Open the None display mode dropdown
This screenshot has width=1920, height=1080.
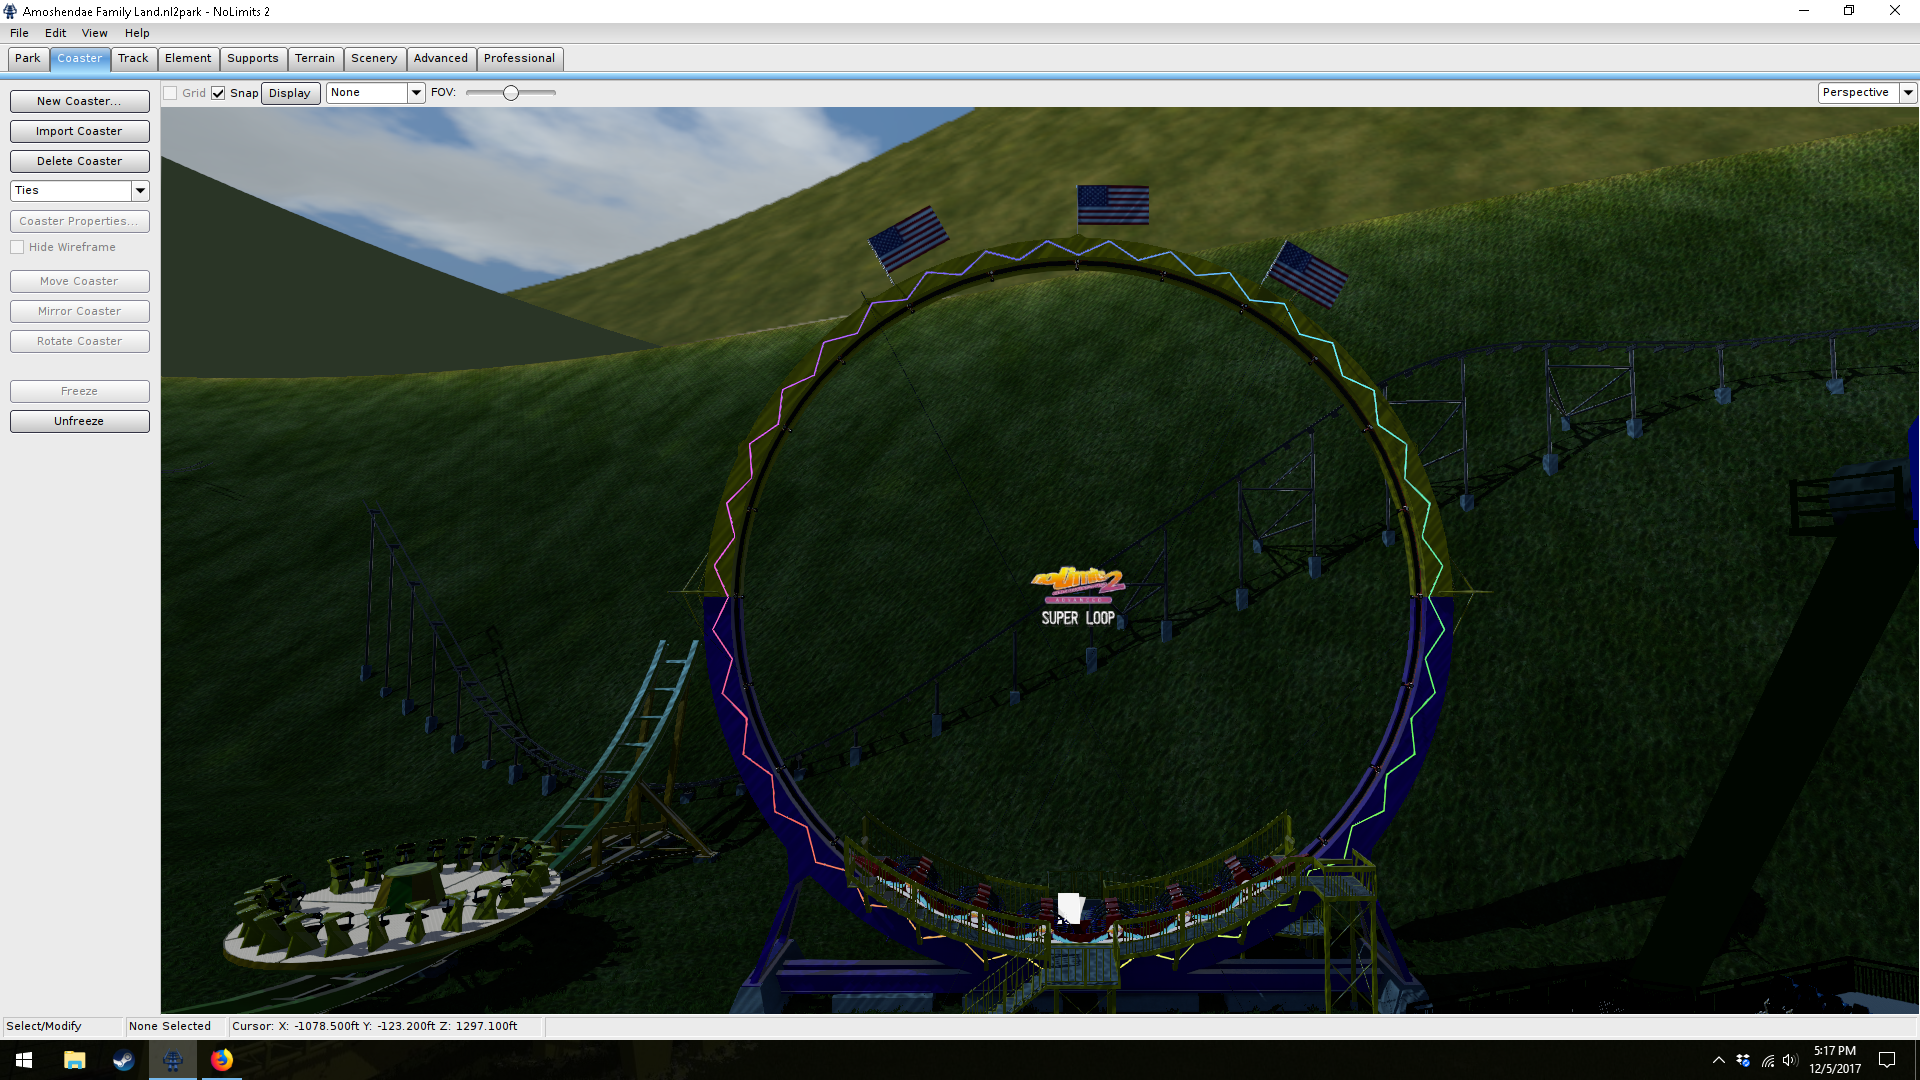point(416,93)
